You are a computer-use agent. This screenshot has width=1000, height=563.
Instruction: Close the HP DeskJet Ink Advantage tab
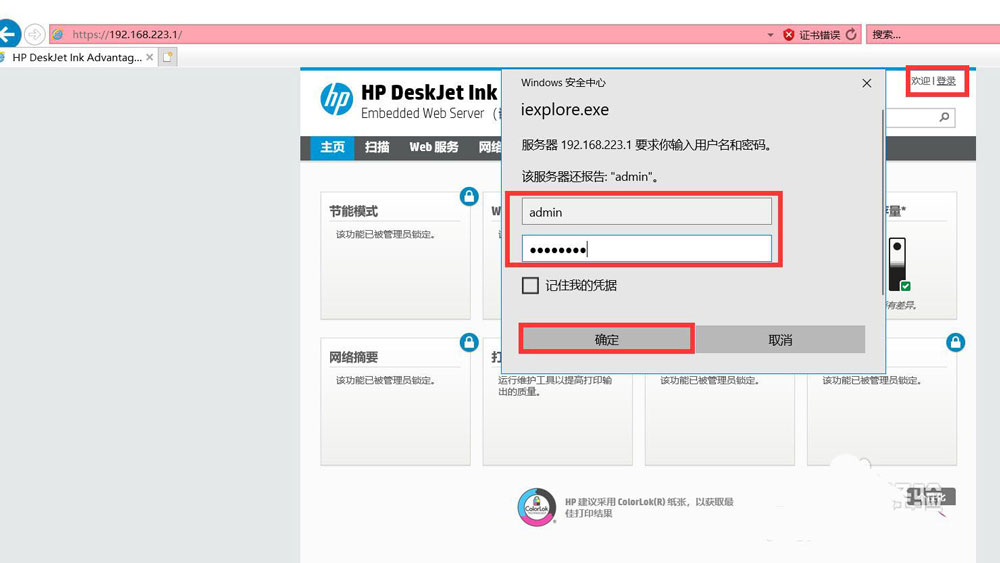[149, 57]
